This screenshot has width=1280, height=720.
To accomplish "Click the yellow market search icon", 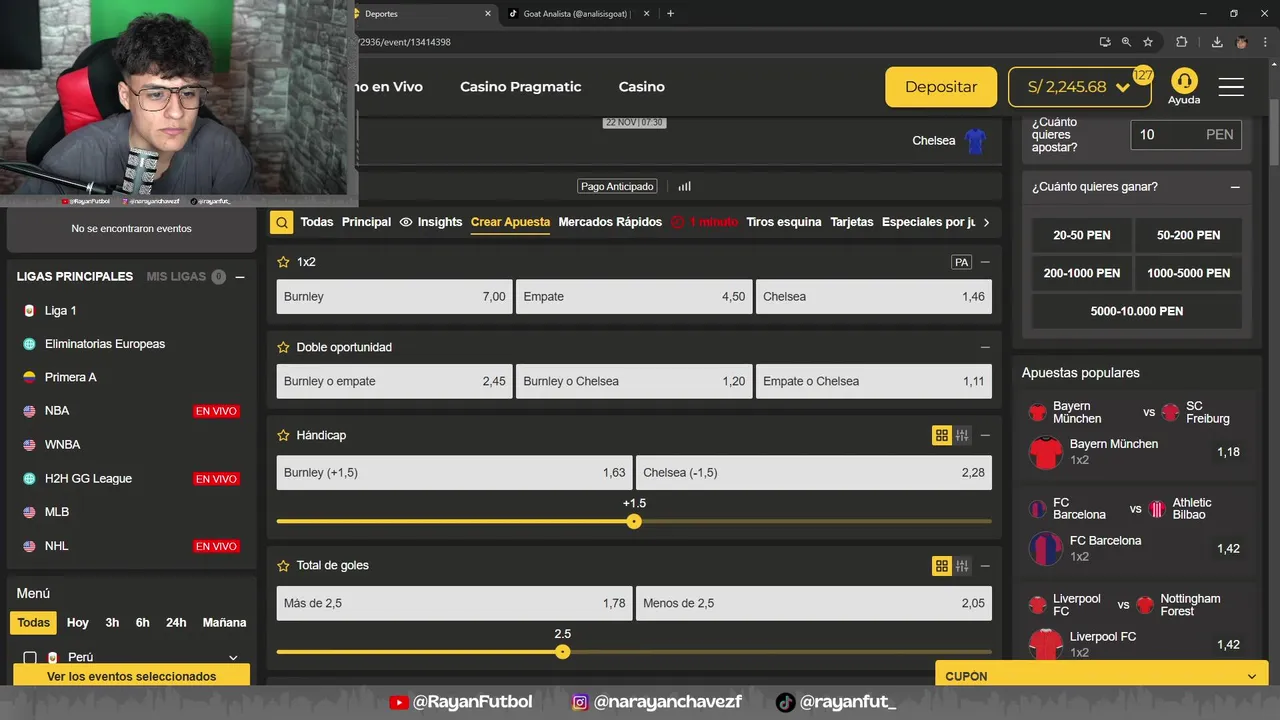I will coord(282,222).
